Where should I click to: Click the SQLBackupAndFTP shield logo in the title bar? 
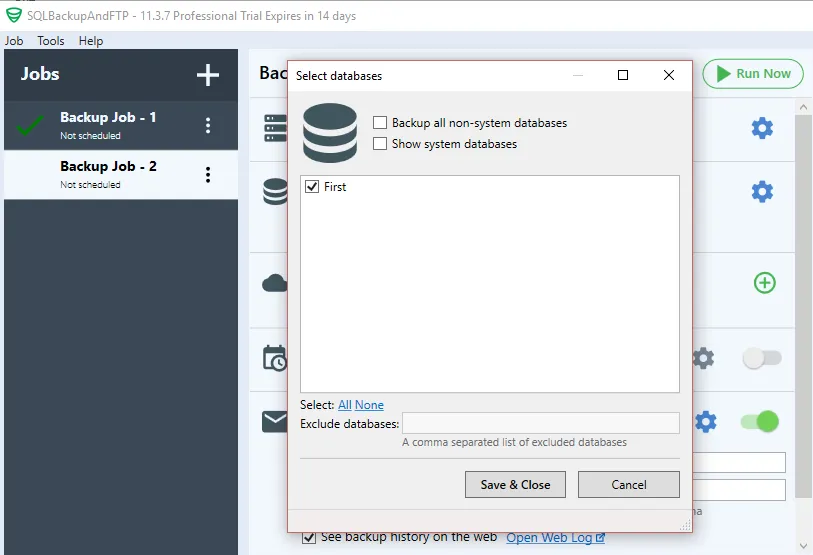point(14,15)
